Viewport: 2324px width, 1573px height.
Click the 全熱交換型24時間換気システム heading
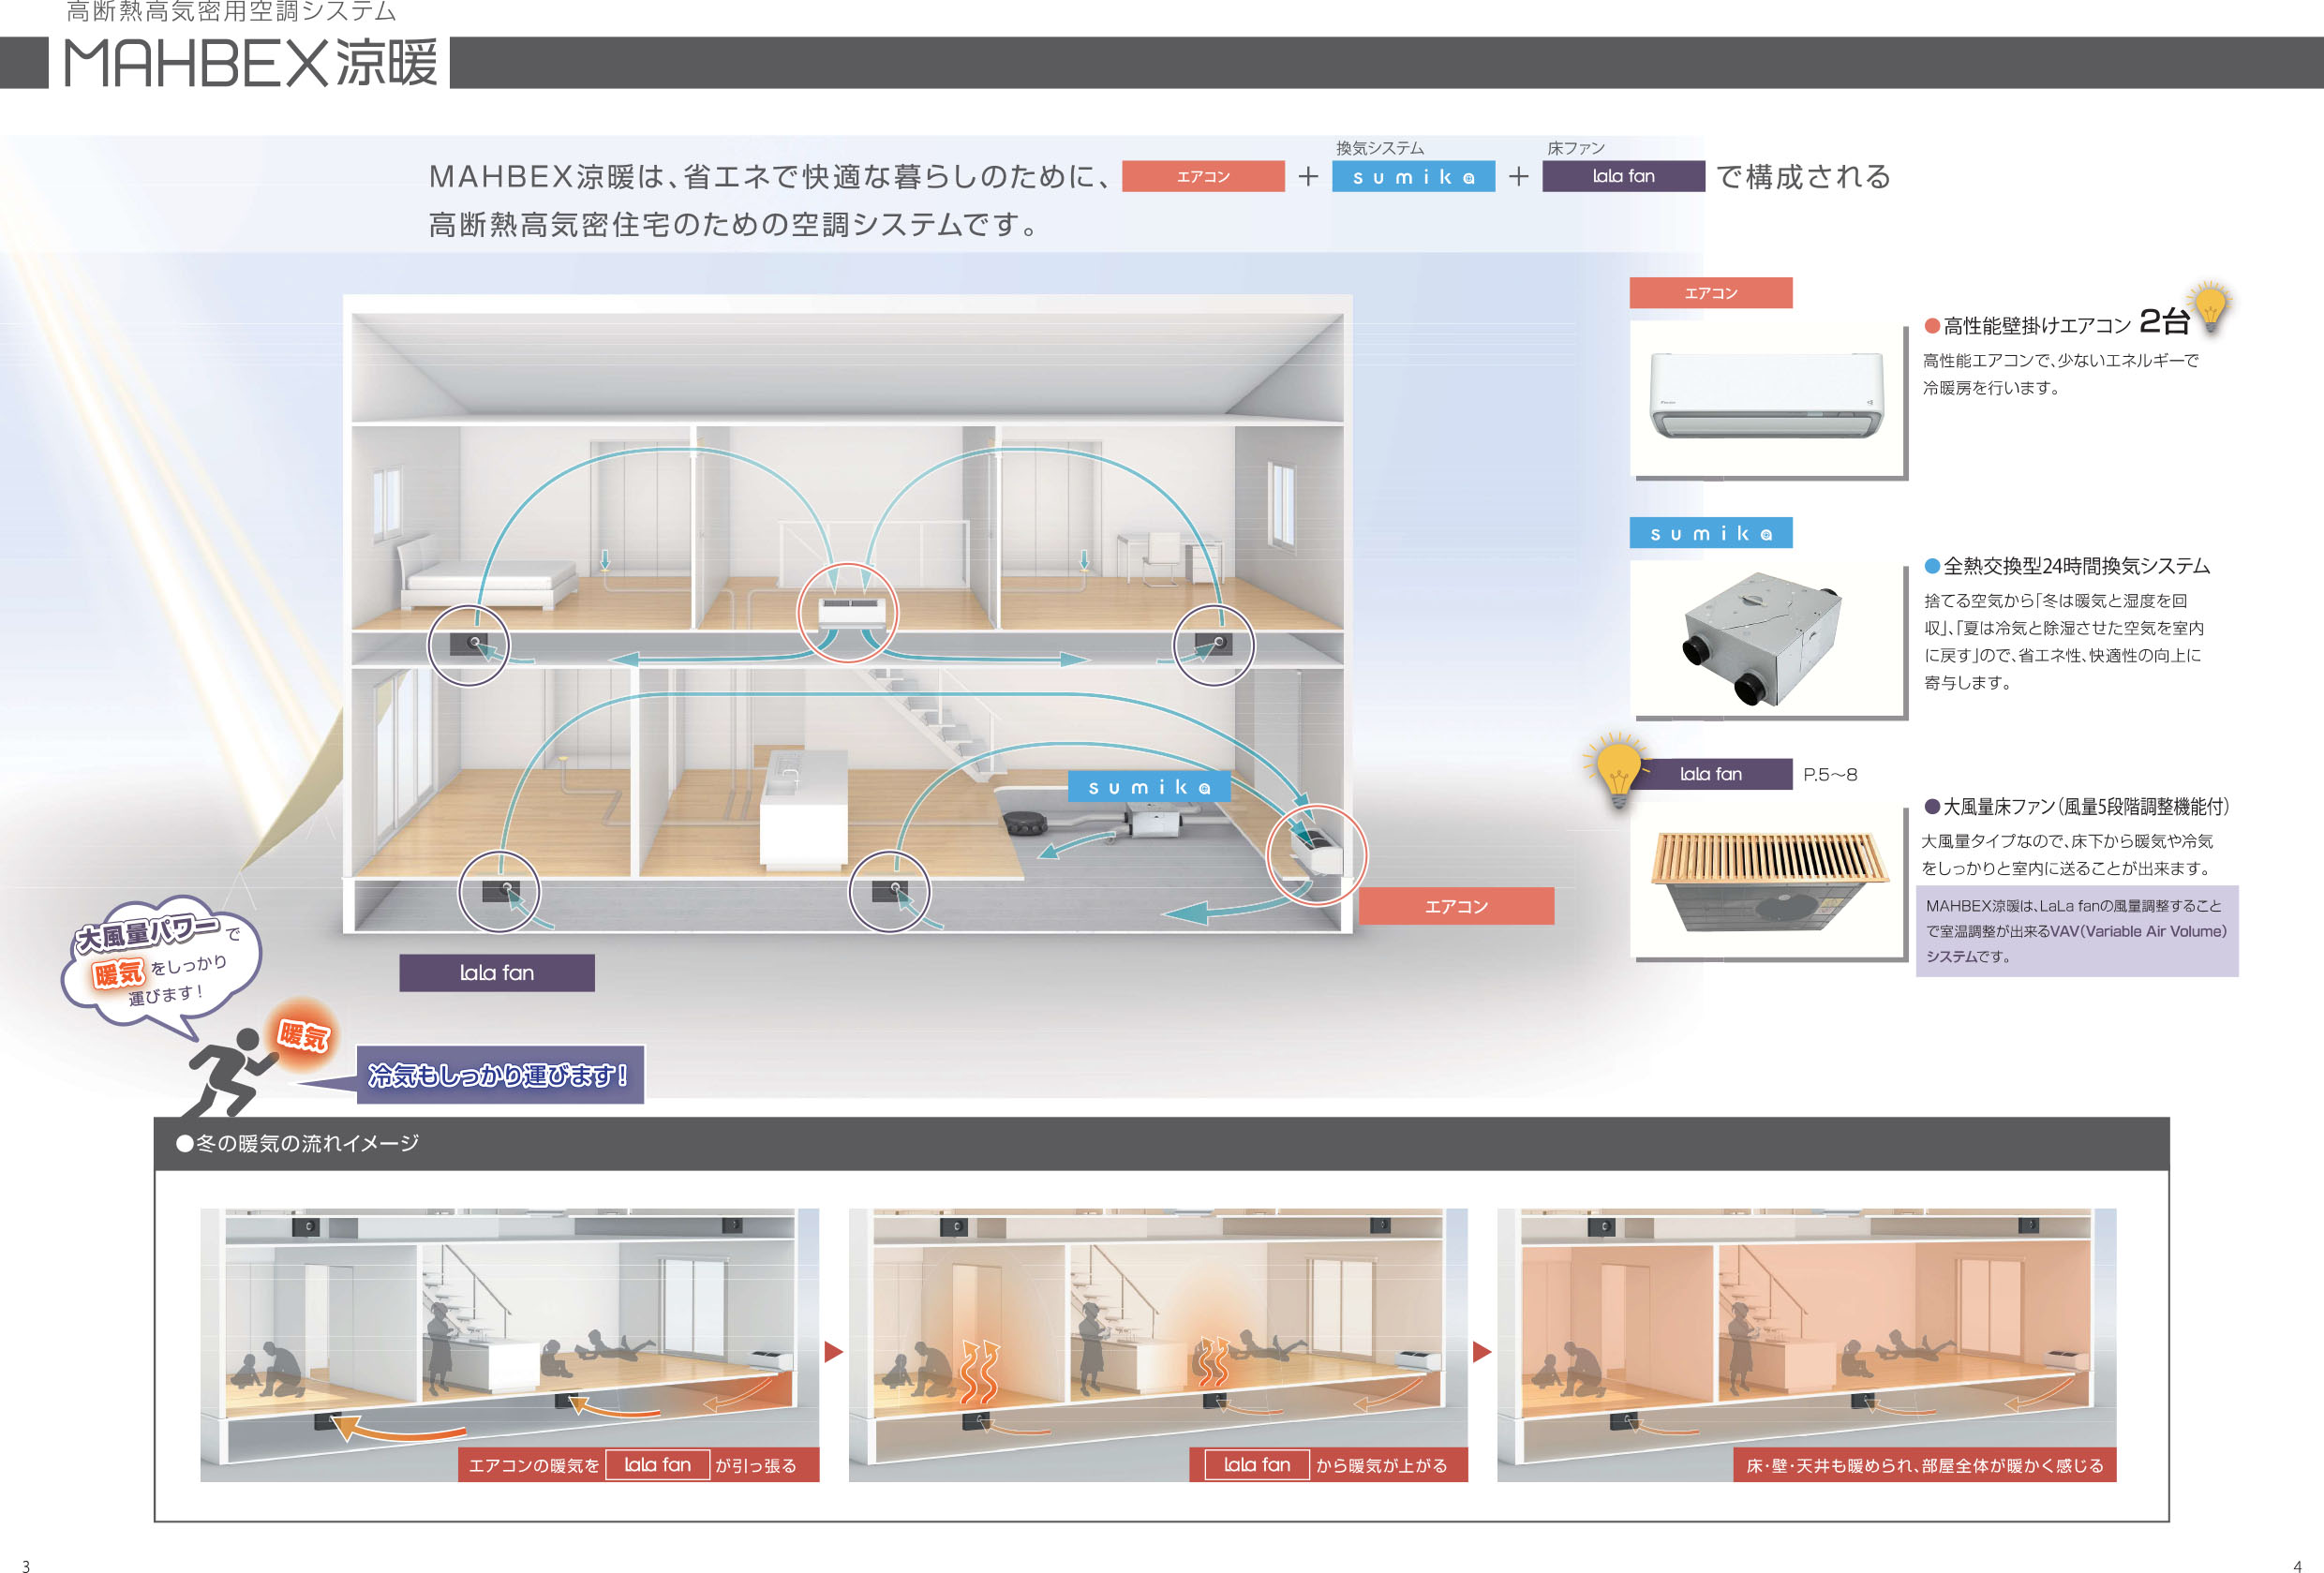[x=2076, y=566]
